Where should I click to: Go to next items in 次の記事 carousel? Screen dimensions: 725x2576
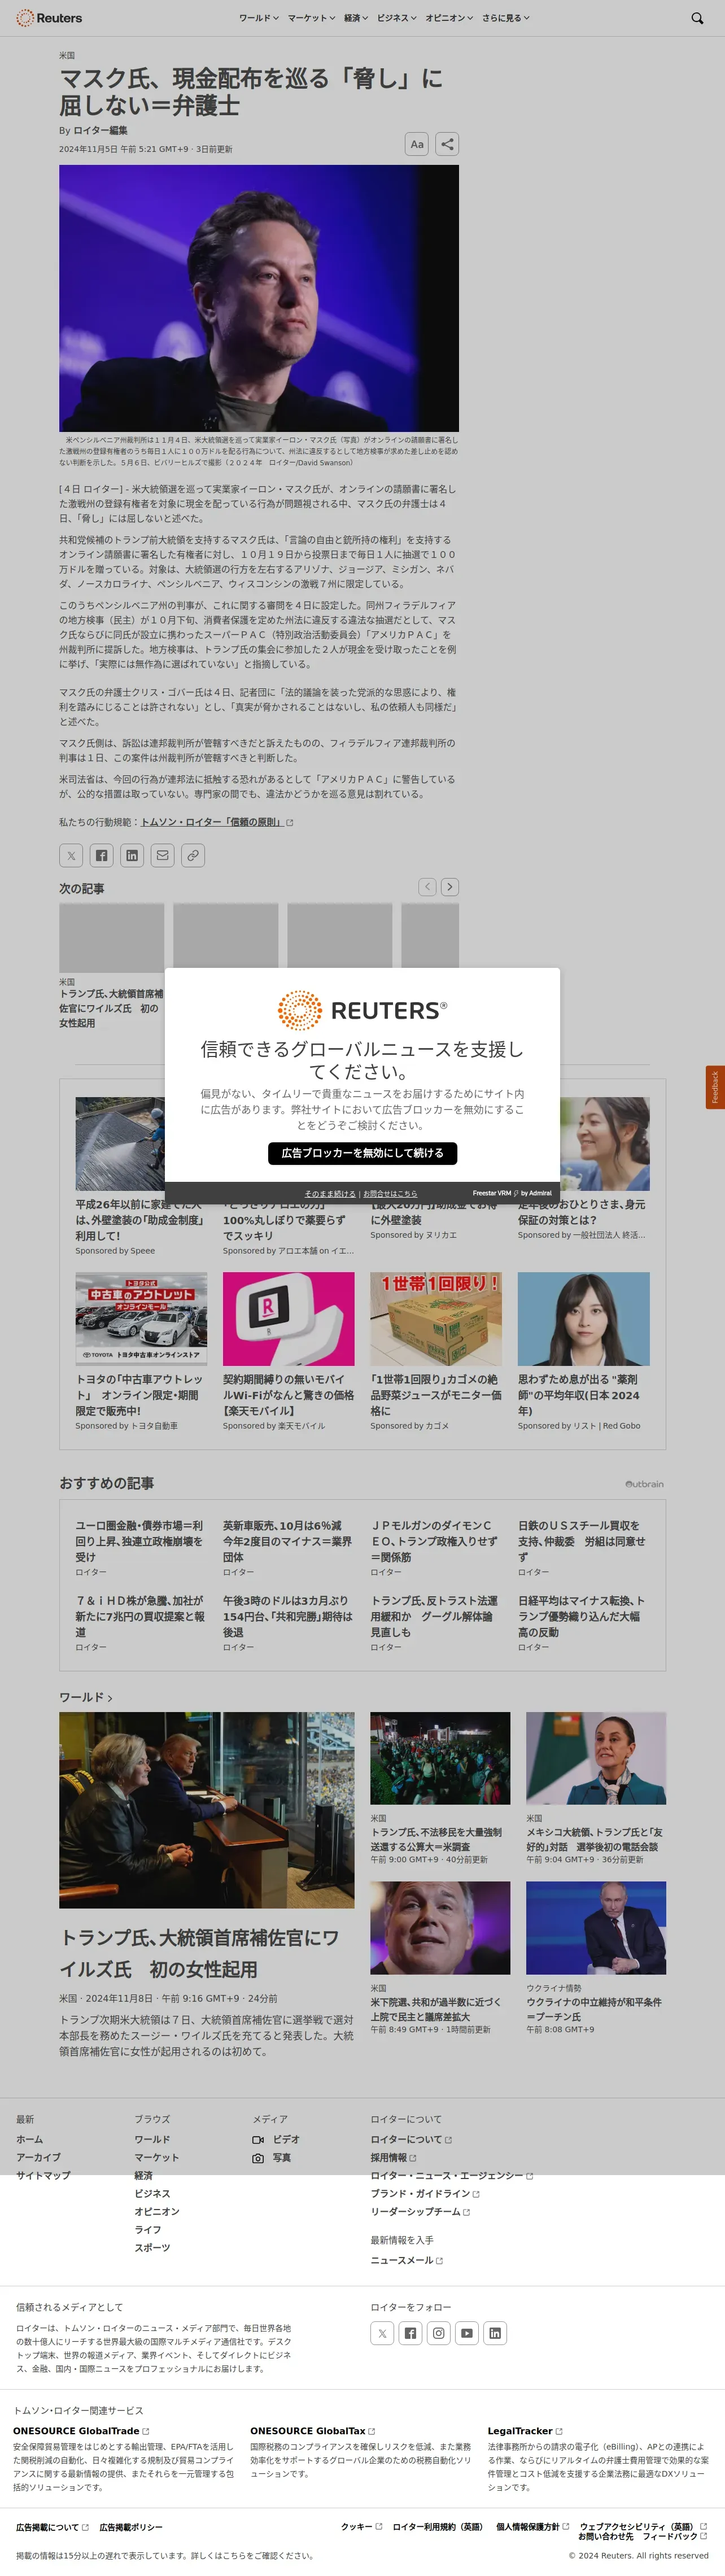click(x=450, y=887)
